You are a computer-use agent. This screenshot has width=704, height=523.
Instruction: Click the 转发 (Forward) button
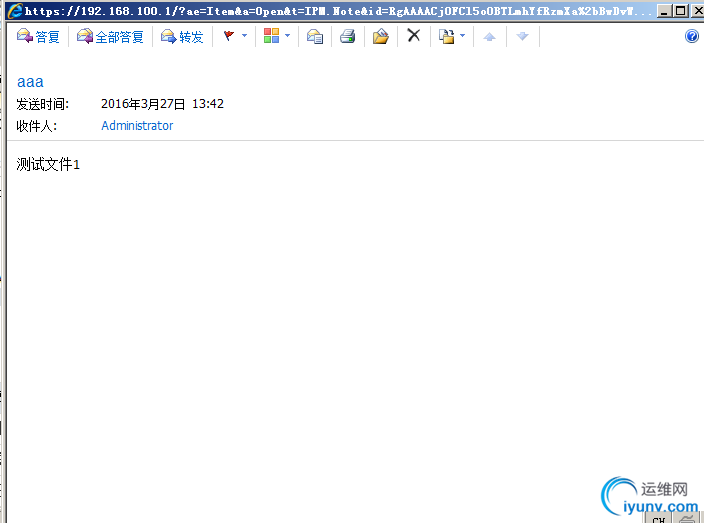(x=182, y=36)
